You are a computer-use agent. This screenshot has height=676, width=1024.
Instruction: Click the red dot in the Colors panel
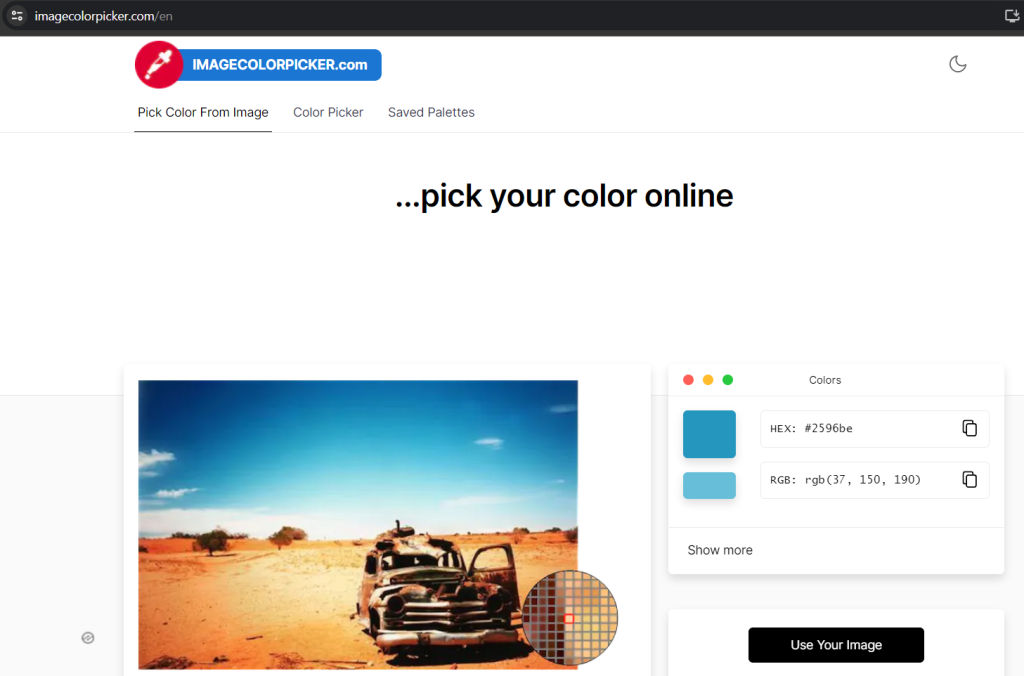point(688,379)
